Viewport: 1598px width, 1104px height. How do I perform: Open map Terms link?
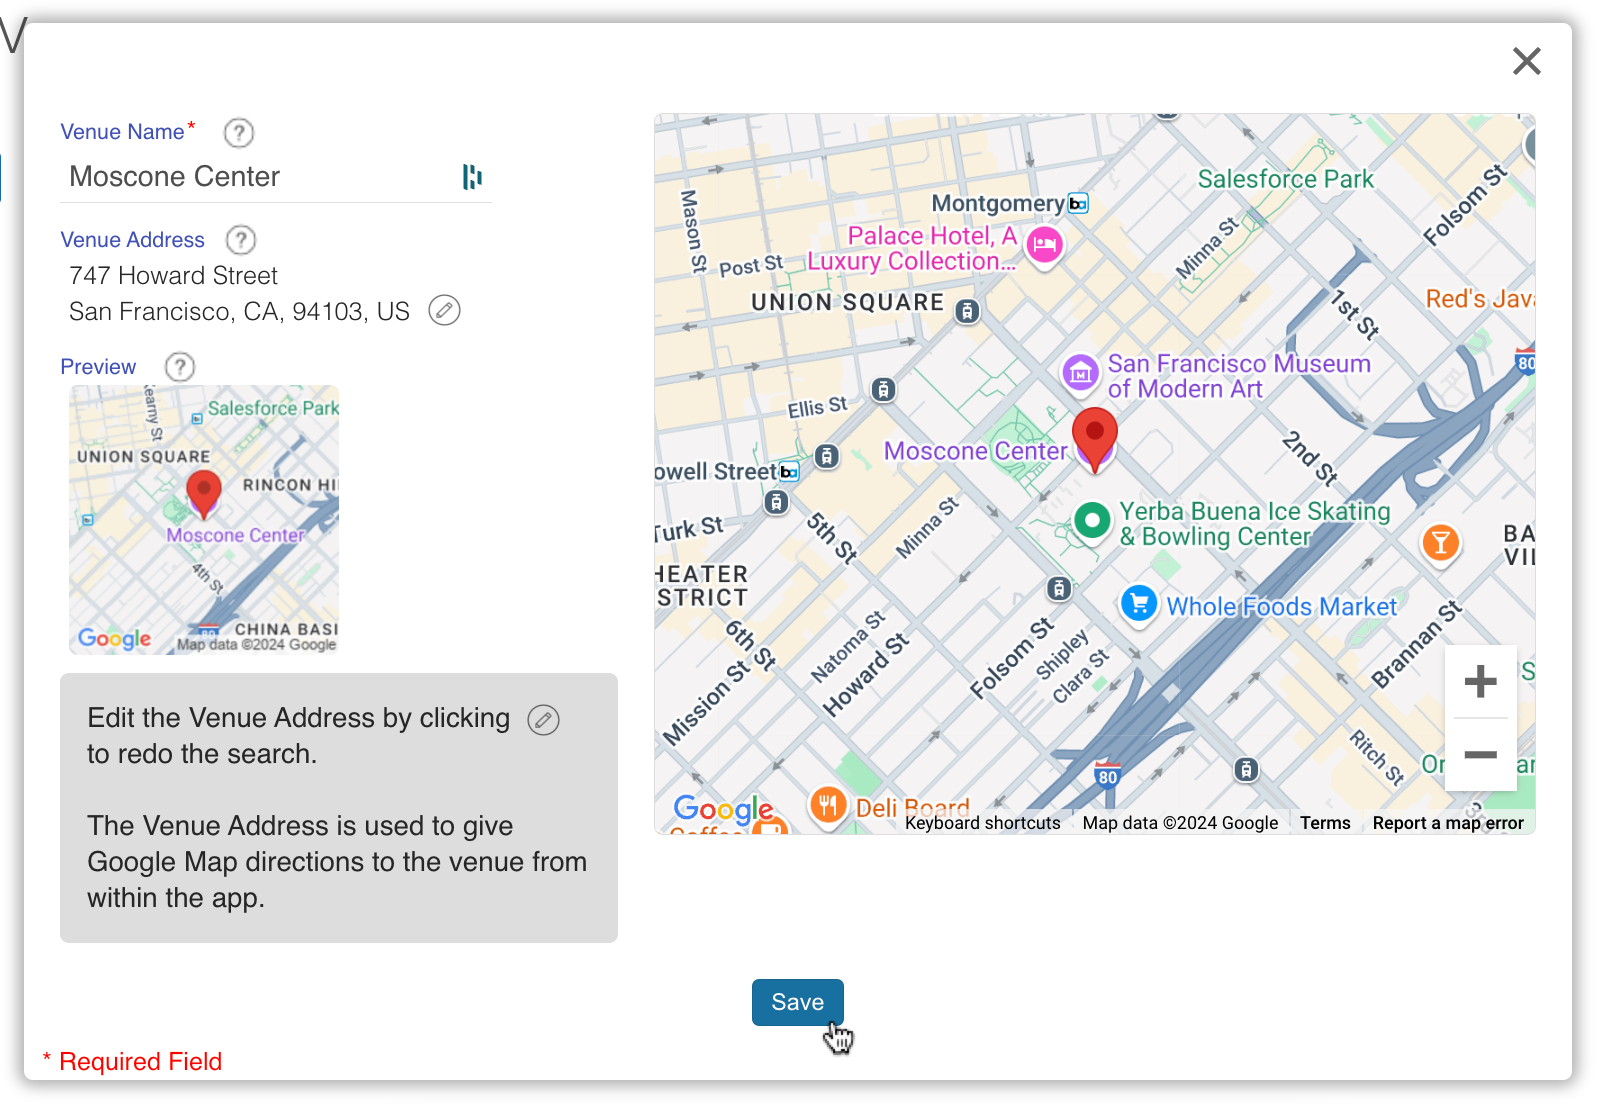coord(1325,823)
